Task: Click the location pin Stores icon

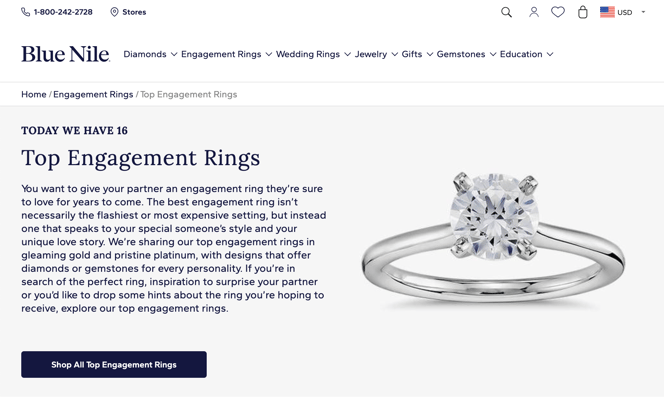Action: pos(114,12)
